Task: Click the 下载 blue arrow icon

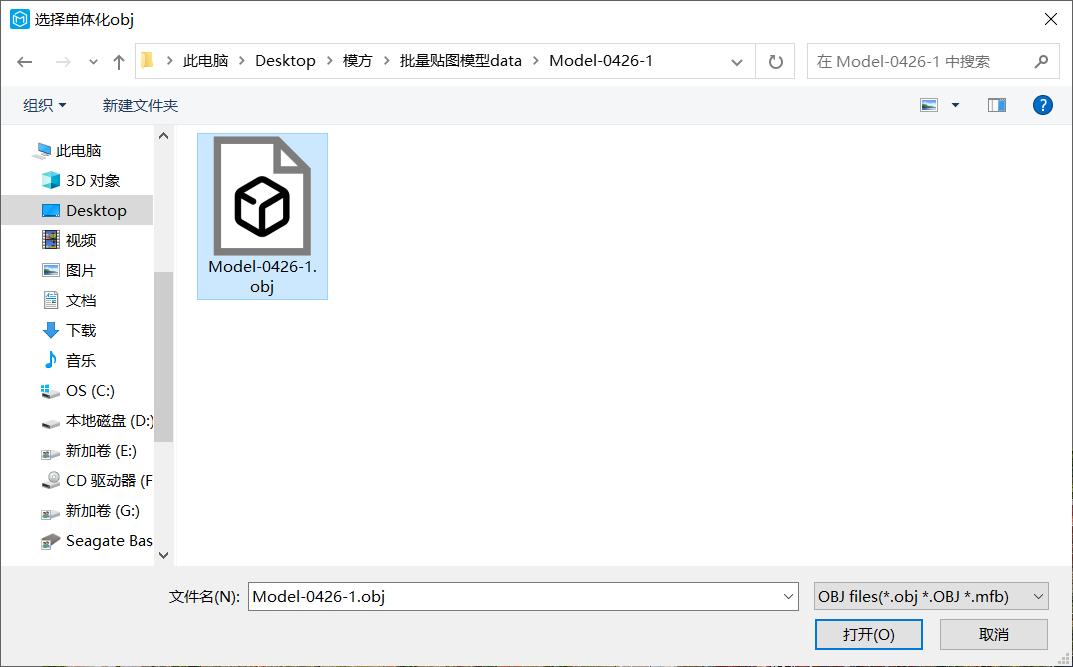Action: (x=51, y=330)
